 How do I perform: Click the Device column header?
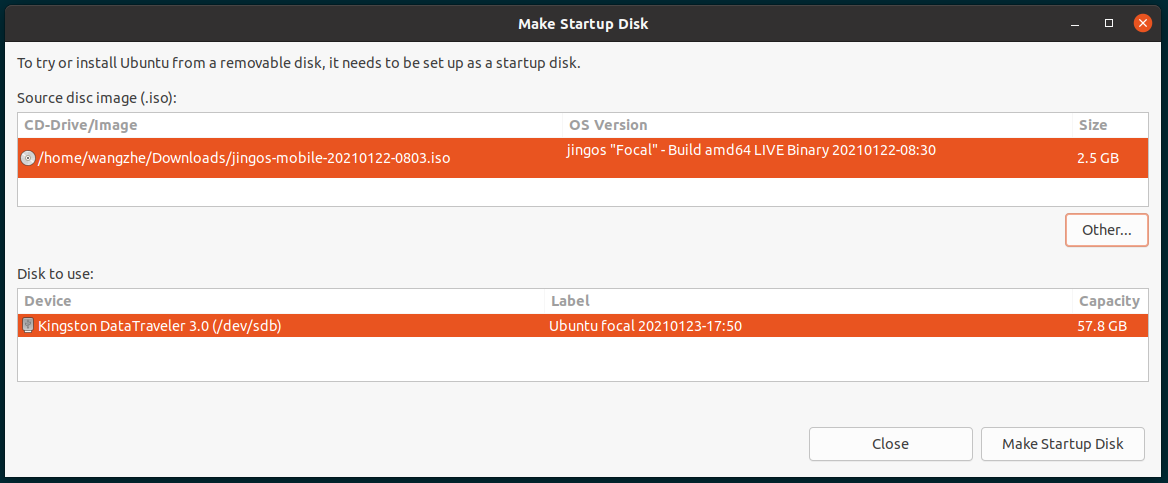(48, 300)
